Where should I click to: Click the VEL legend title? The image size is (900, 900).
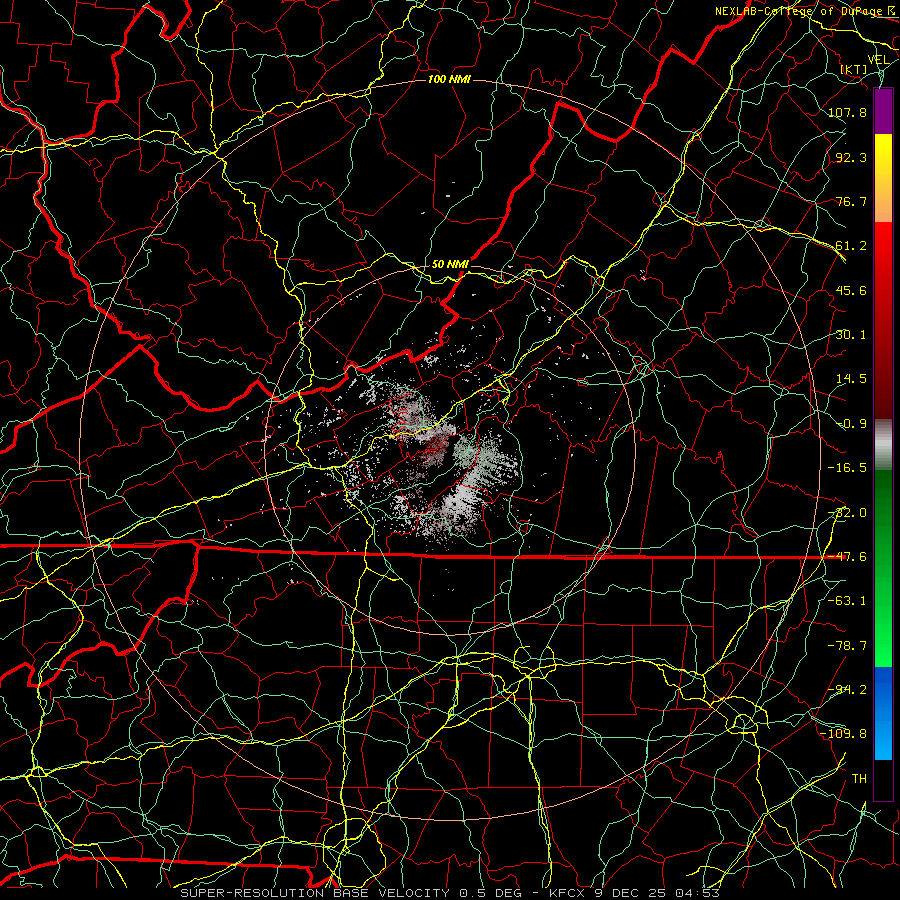[878, 60]
